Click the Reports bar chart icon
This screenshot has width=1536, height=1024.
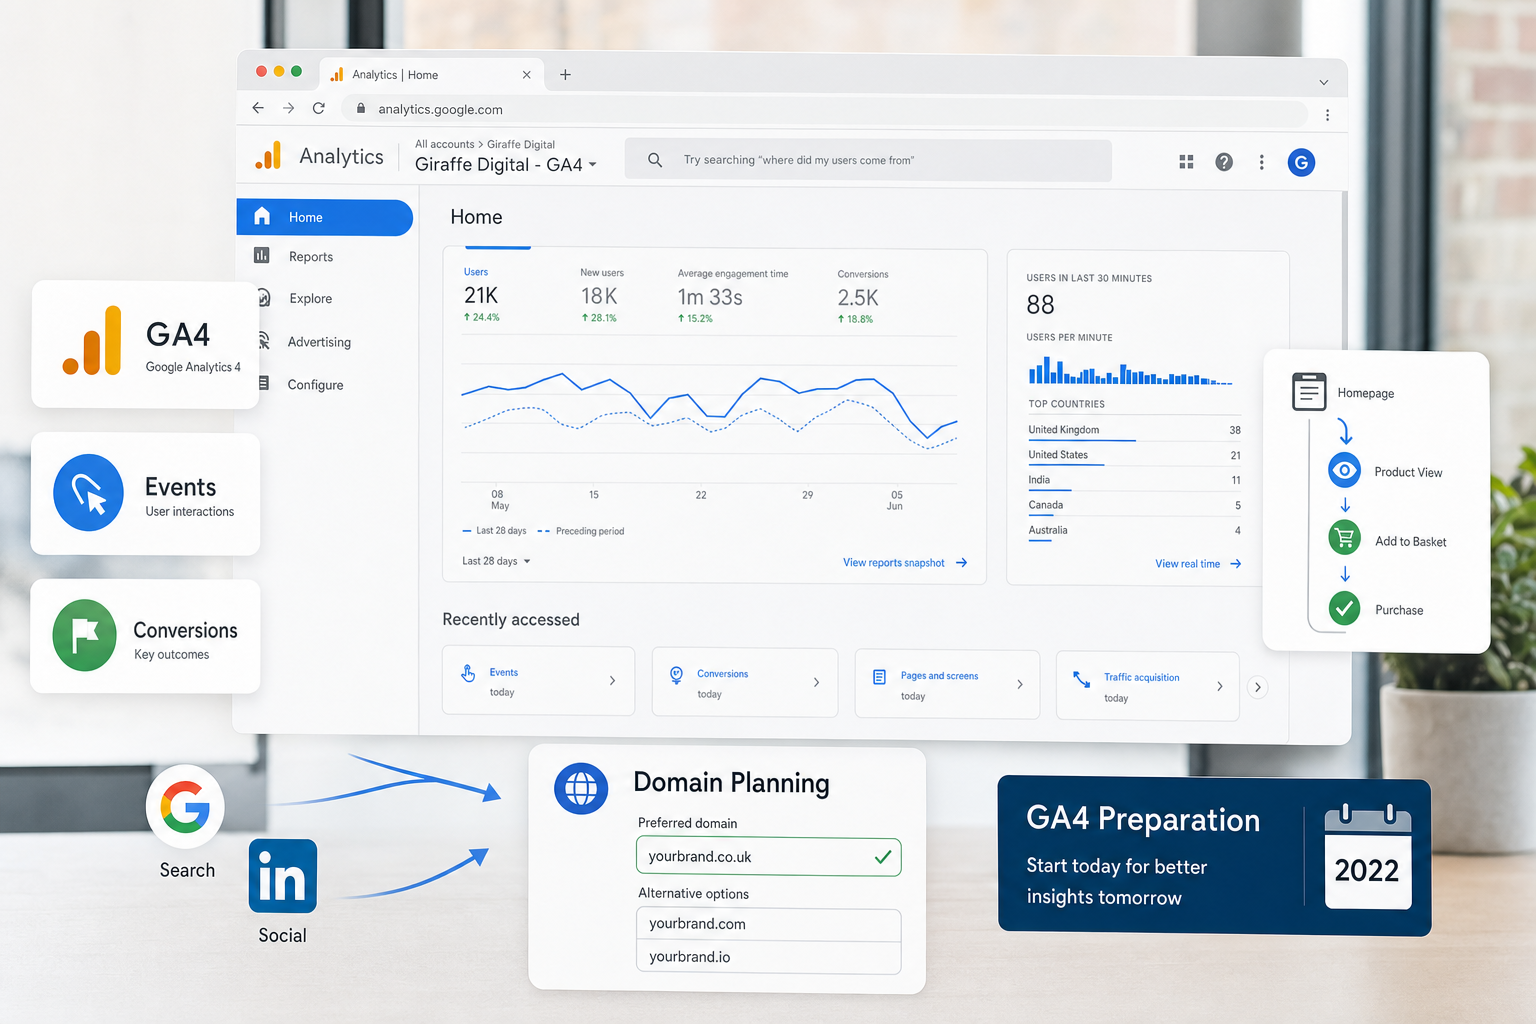(x=262, y=256)
